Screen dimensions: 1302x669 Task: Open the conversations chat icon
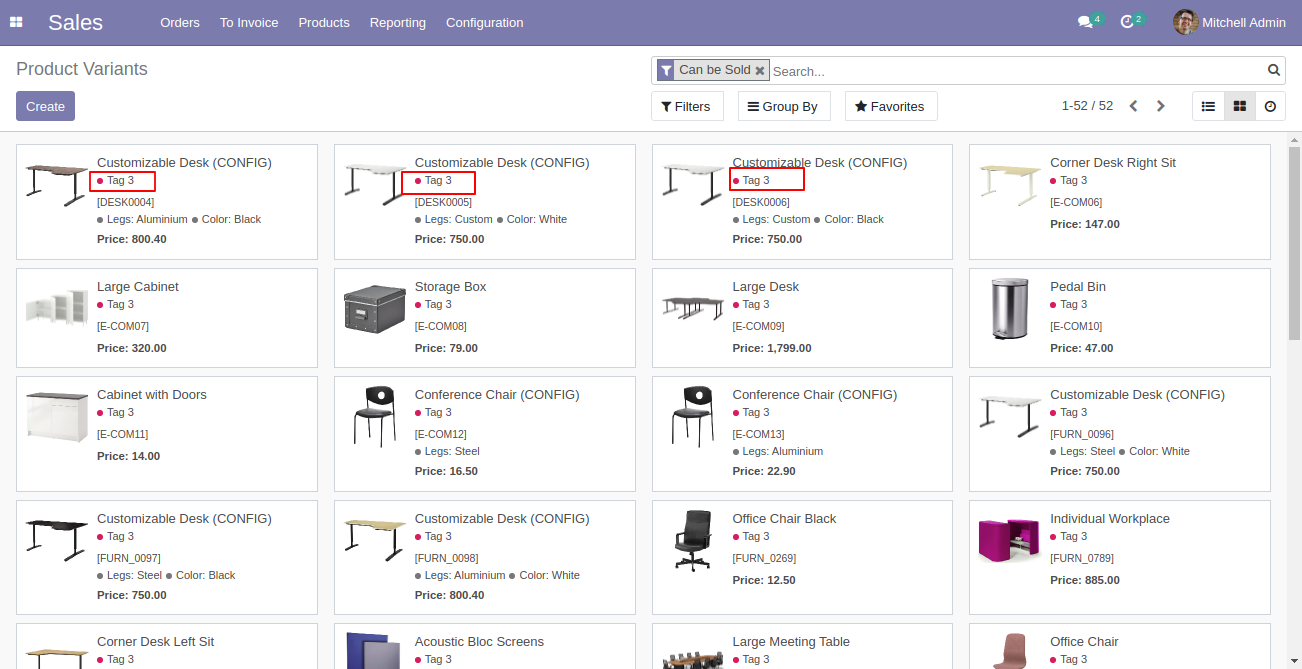click(1085, 22)
